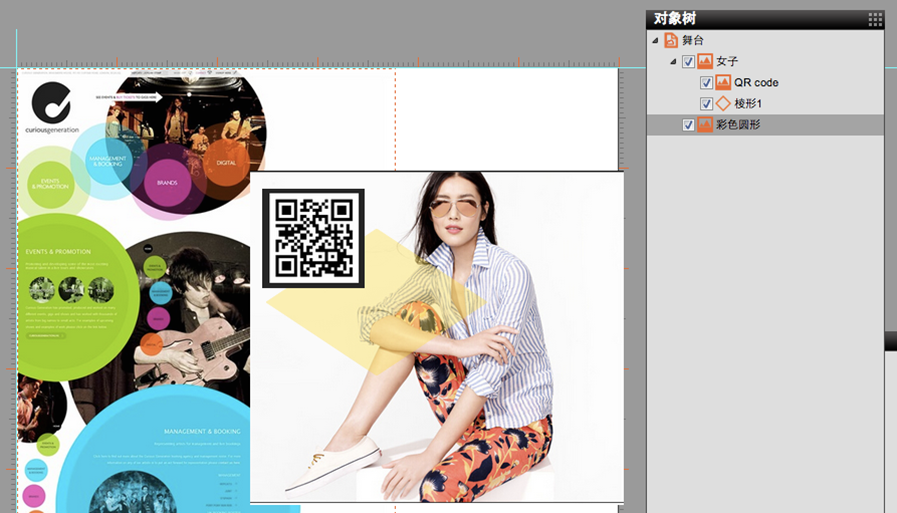Select the 彩色圆形 layer label
The image size is (897, 513).
(x=738, y=125)
